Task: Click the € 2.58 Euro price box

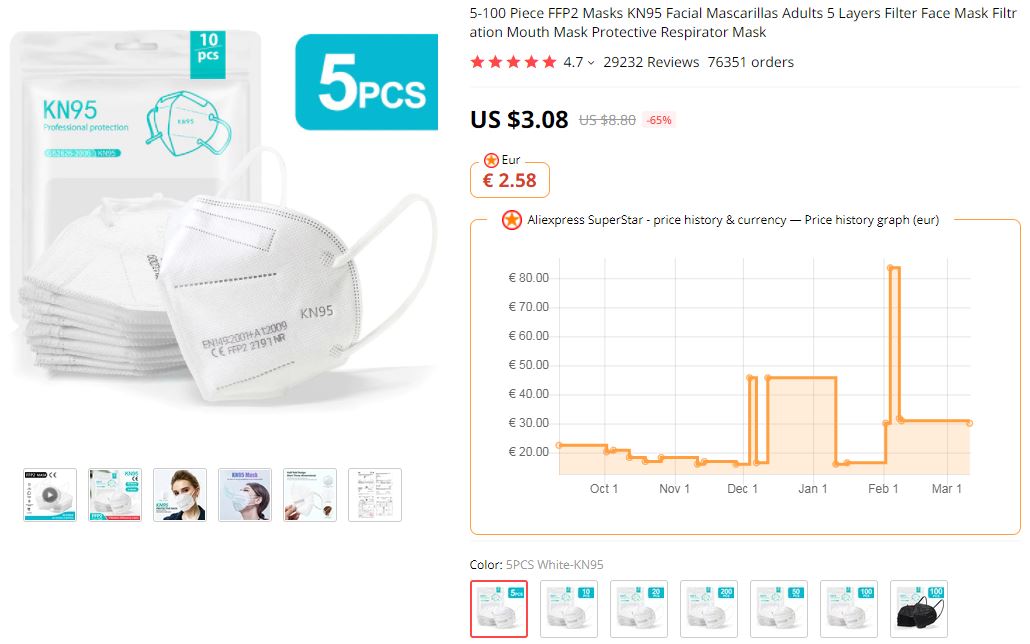Action: point(510,181)
